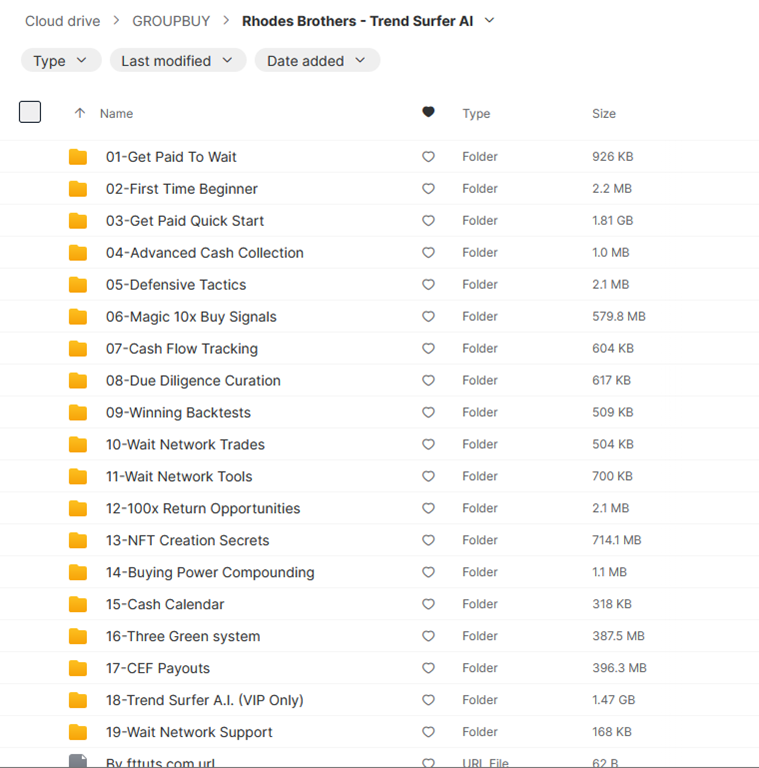
Task: Click the folder icon for 13-NFT Creation Secrets
Action: point(78,541)
